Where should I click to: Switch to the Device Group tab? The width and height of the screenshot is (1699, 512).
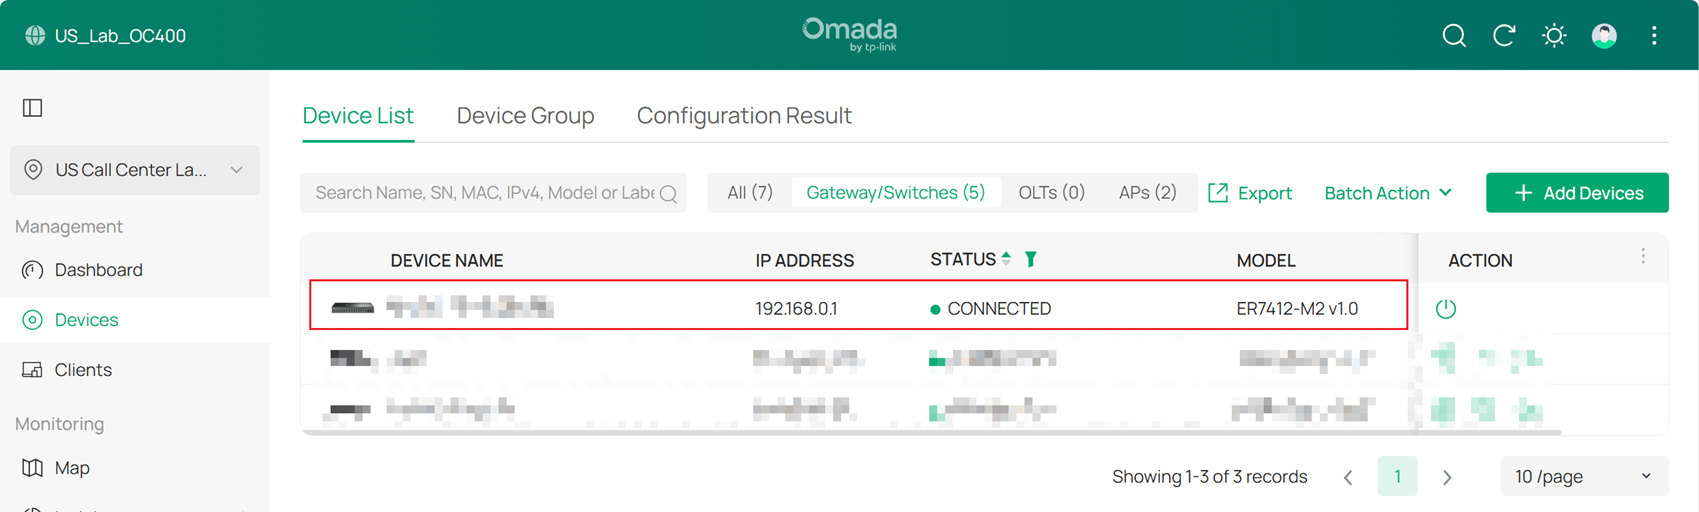(525, 116)
